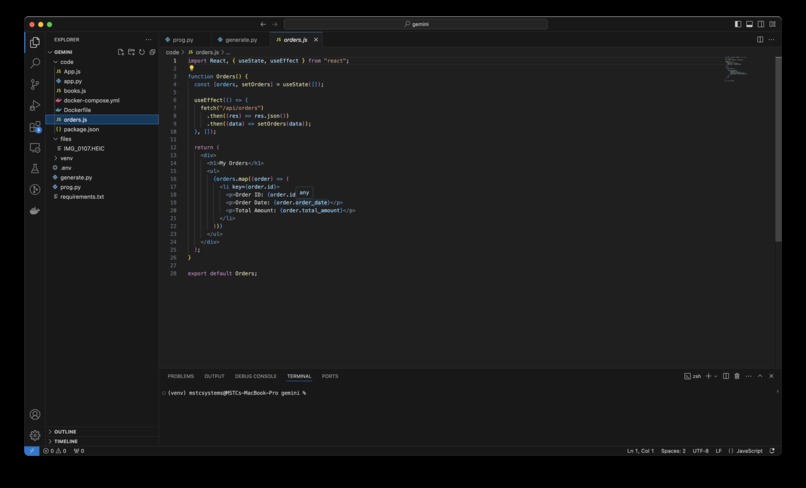Click the notifications status bar icon

pyautogui.click(x=772, y=451)
